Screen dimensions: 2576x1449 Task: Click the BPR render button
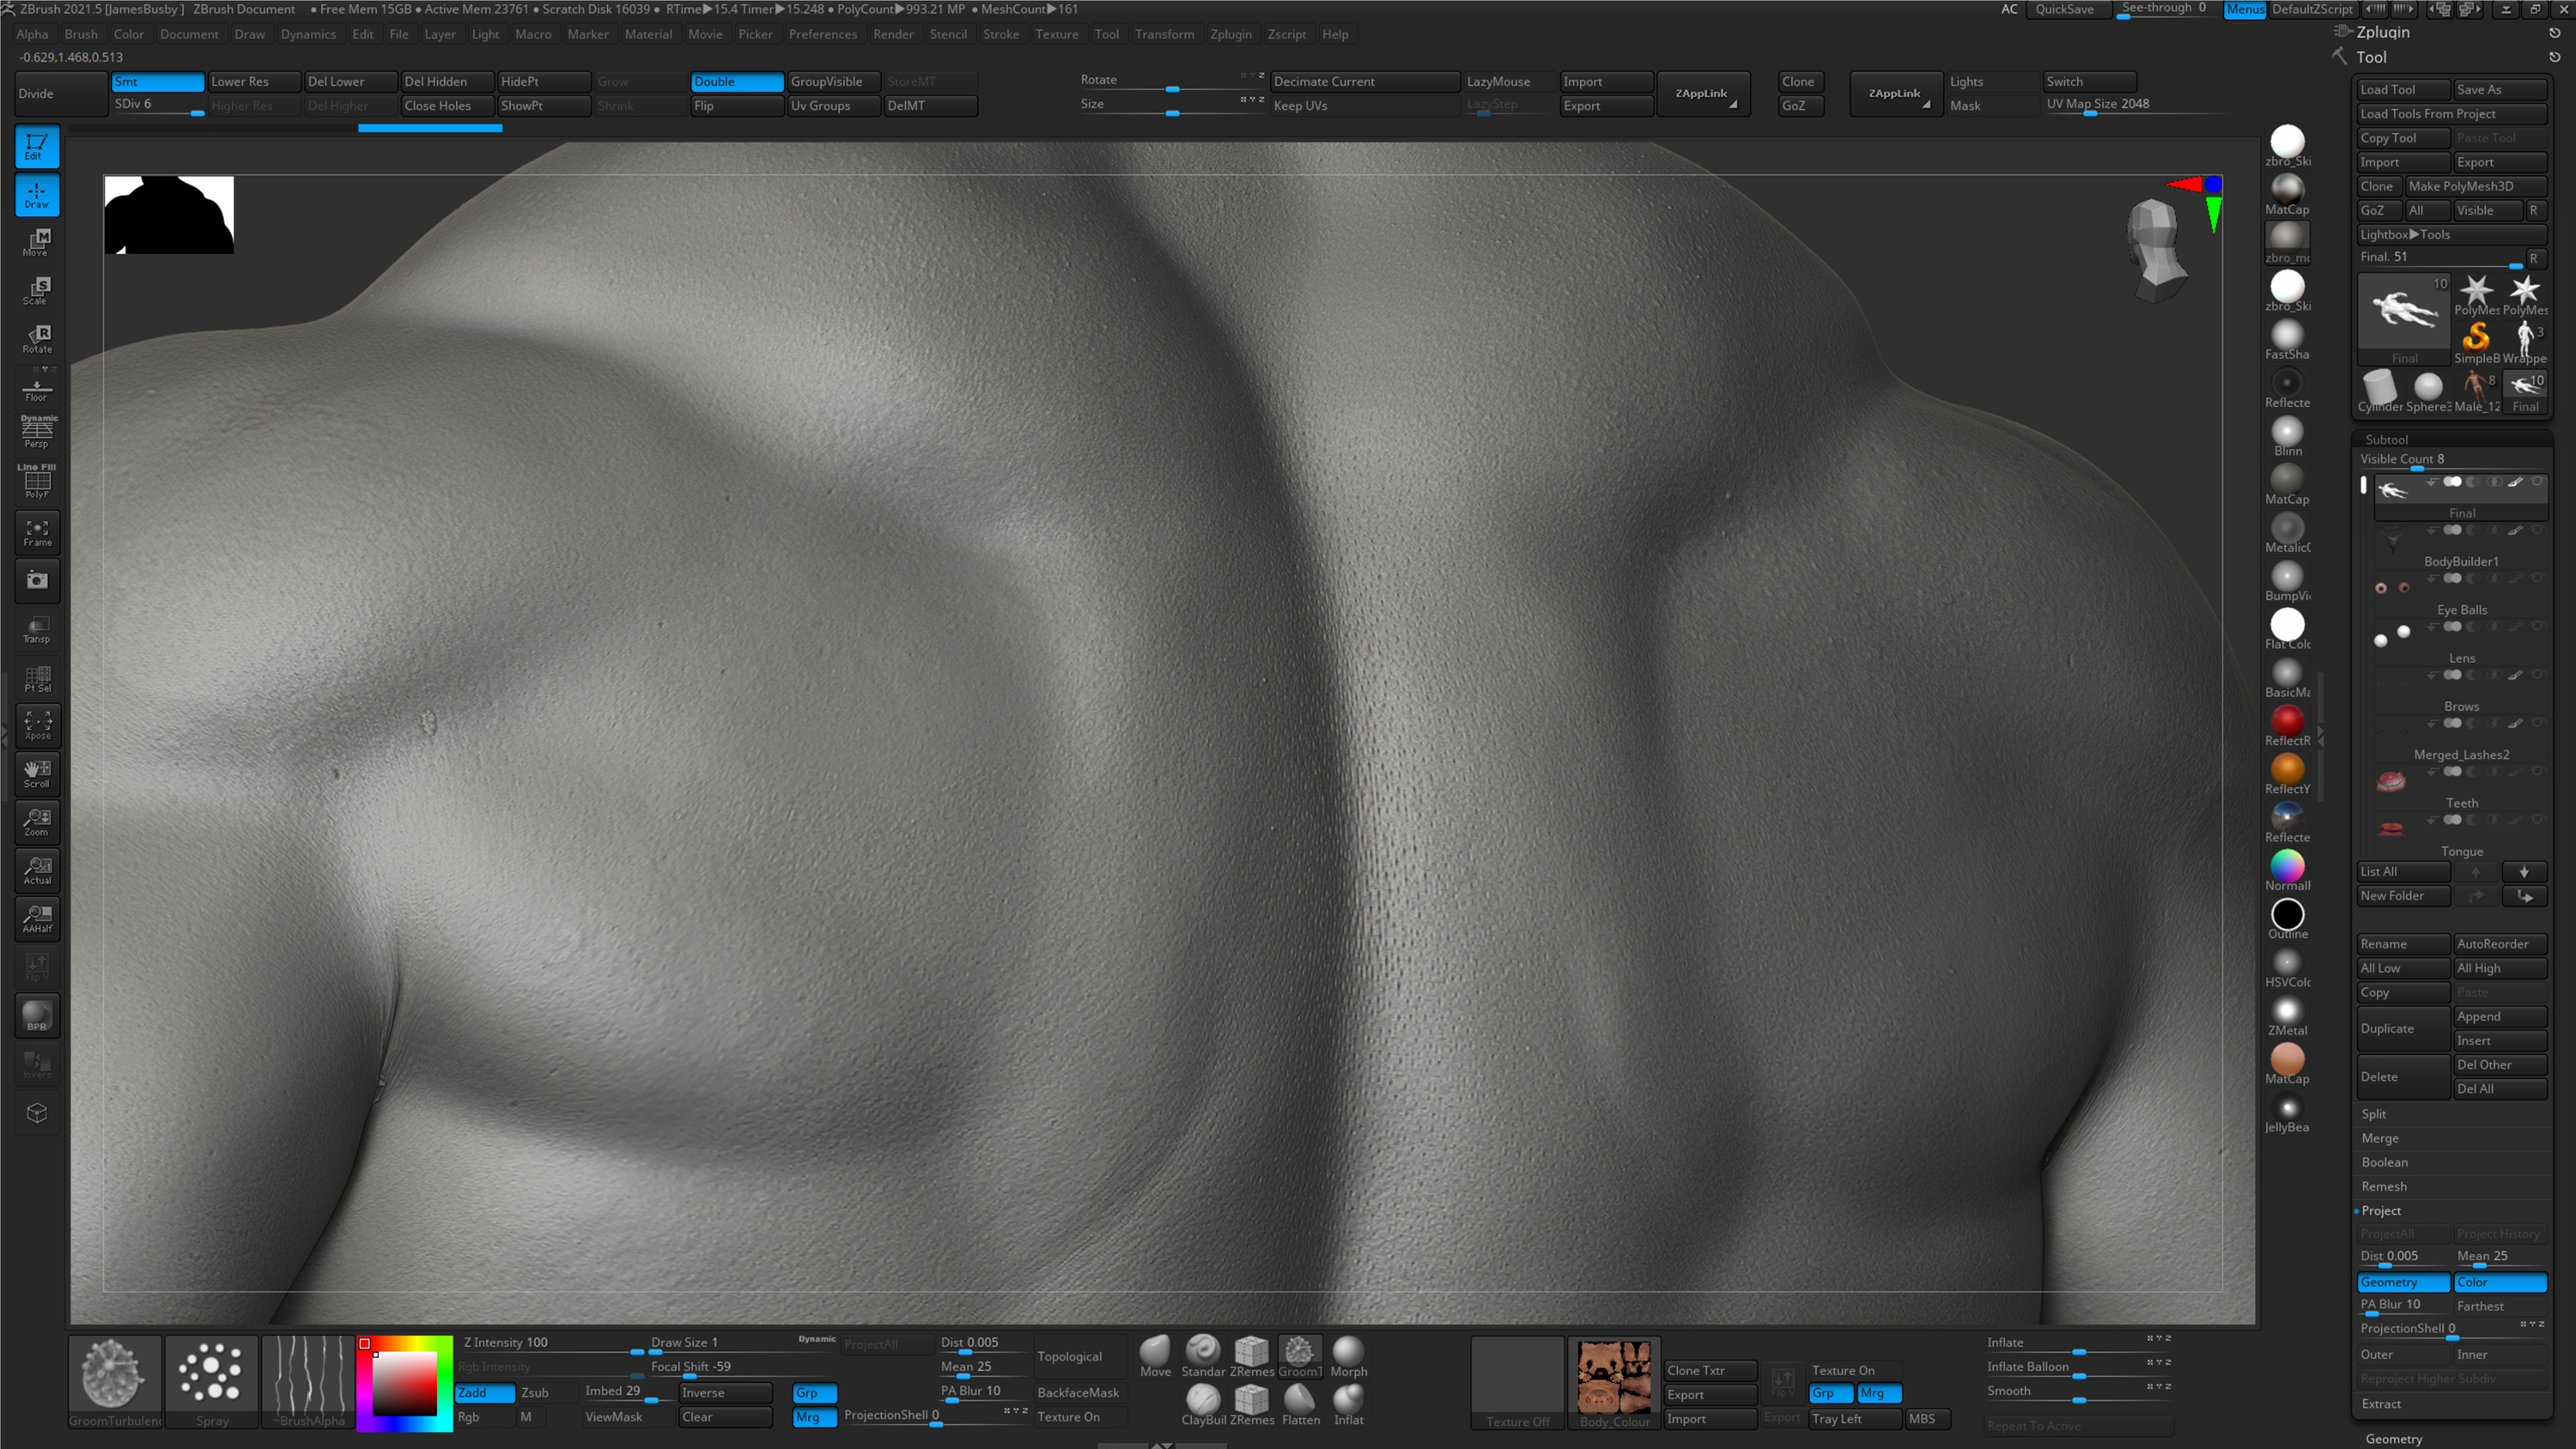point(37,1016)
